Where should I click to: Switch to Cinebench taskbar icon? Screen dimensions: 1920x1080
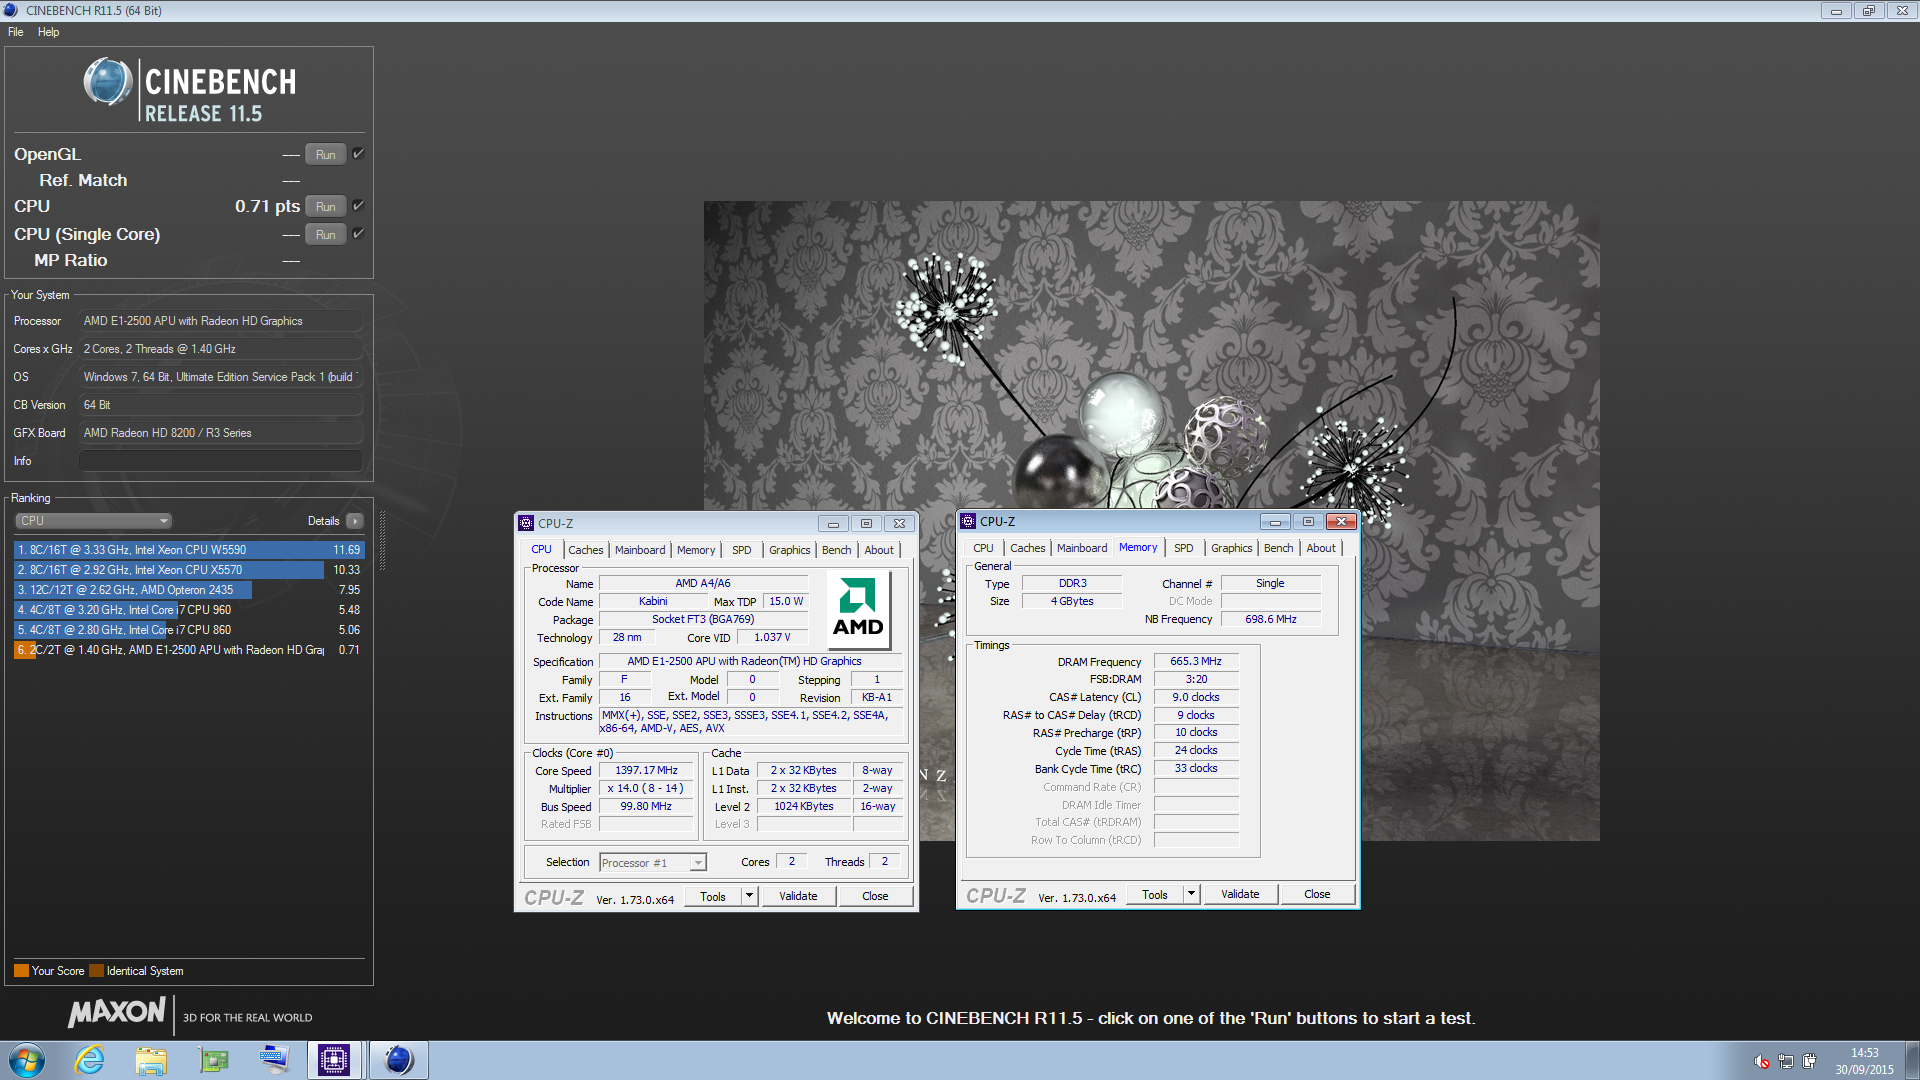pos(398,1060)
